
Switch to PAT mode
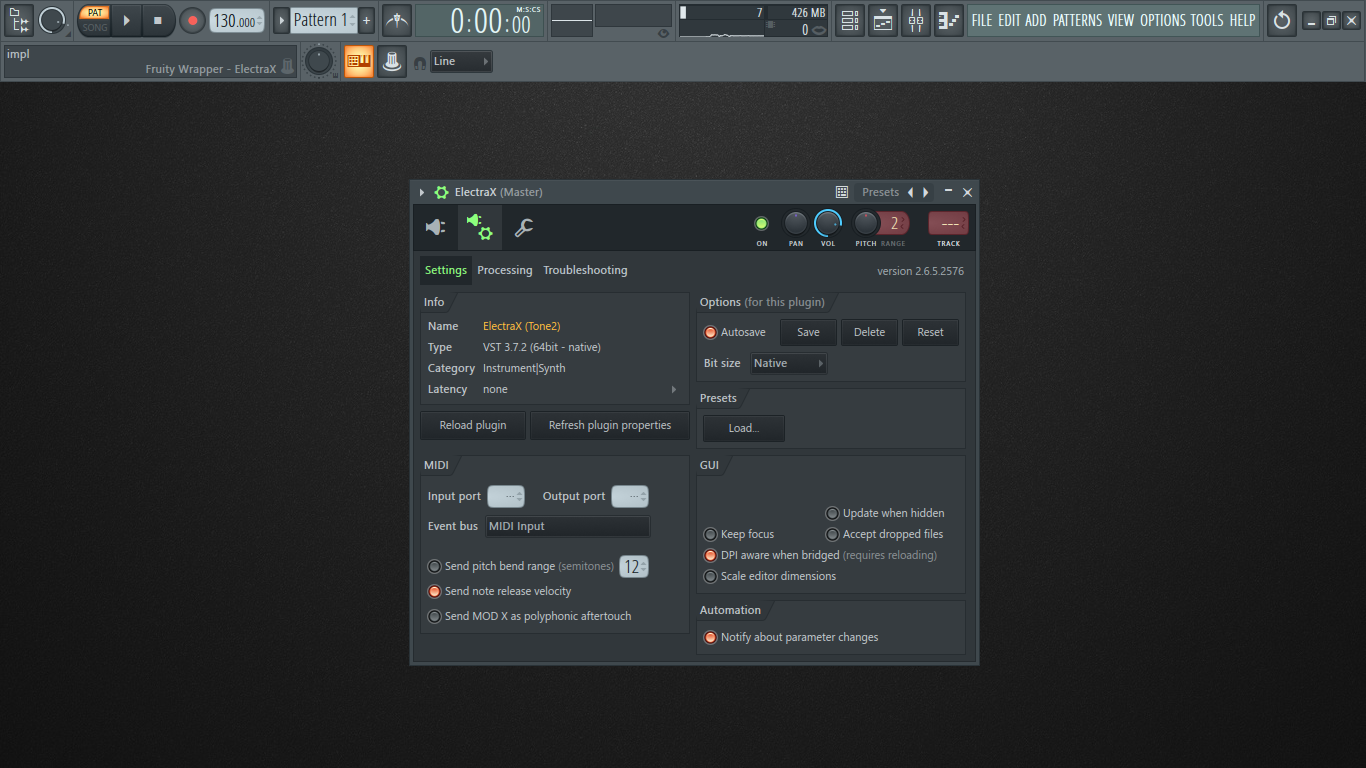(95, 13)
